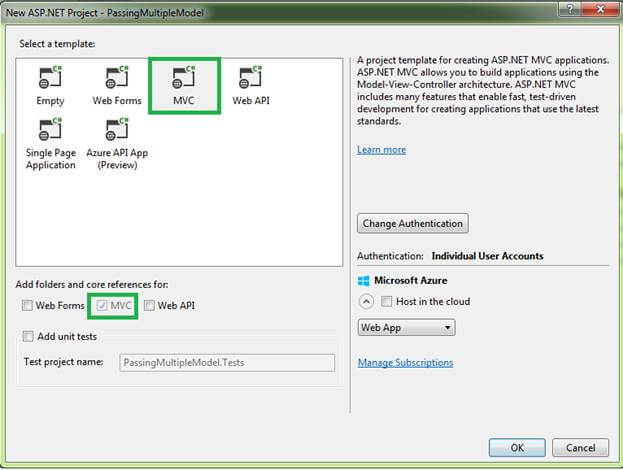
Task: Click the Change Authentication button
Action: pyautogui.click(x=412, y=223)
